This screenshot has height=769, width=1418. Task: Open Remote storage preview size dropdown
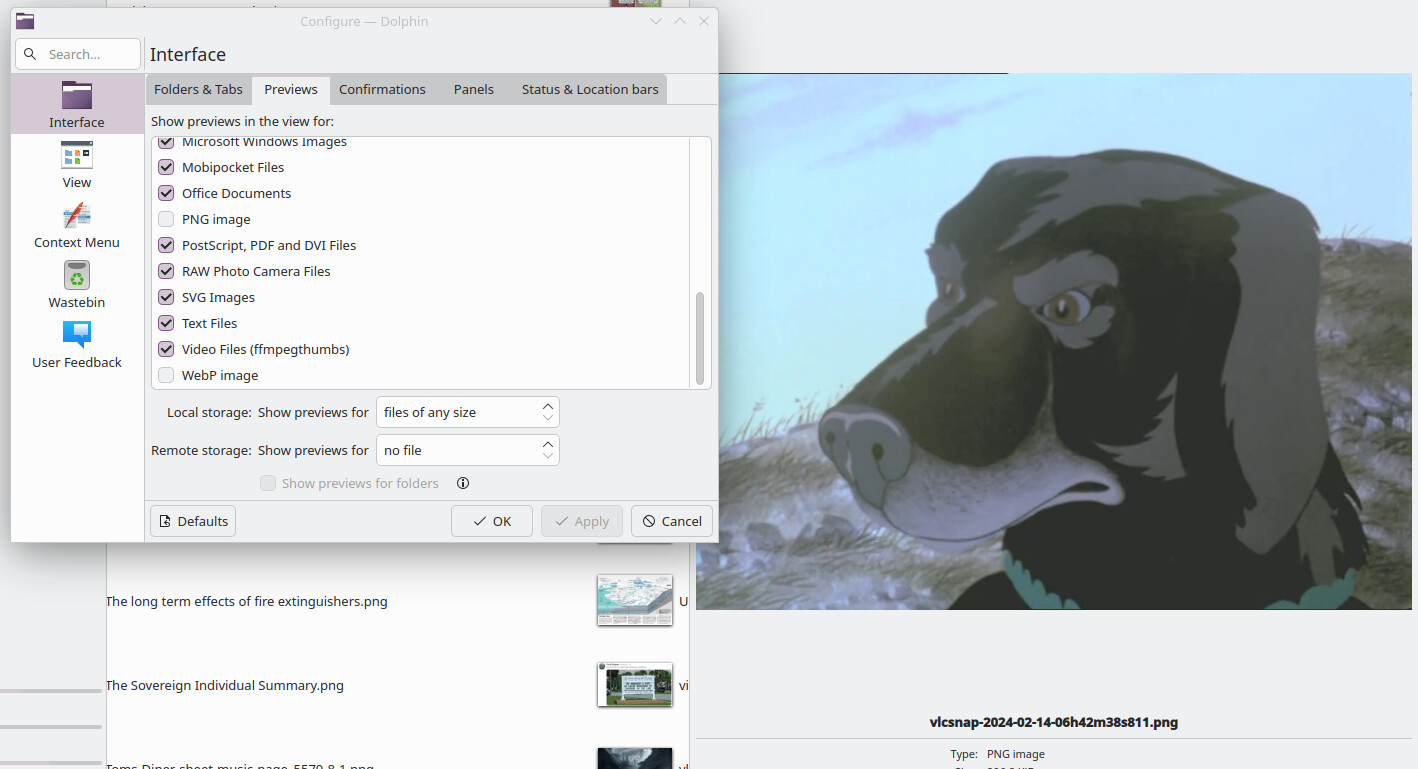467,450
